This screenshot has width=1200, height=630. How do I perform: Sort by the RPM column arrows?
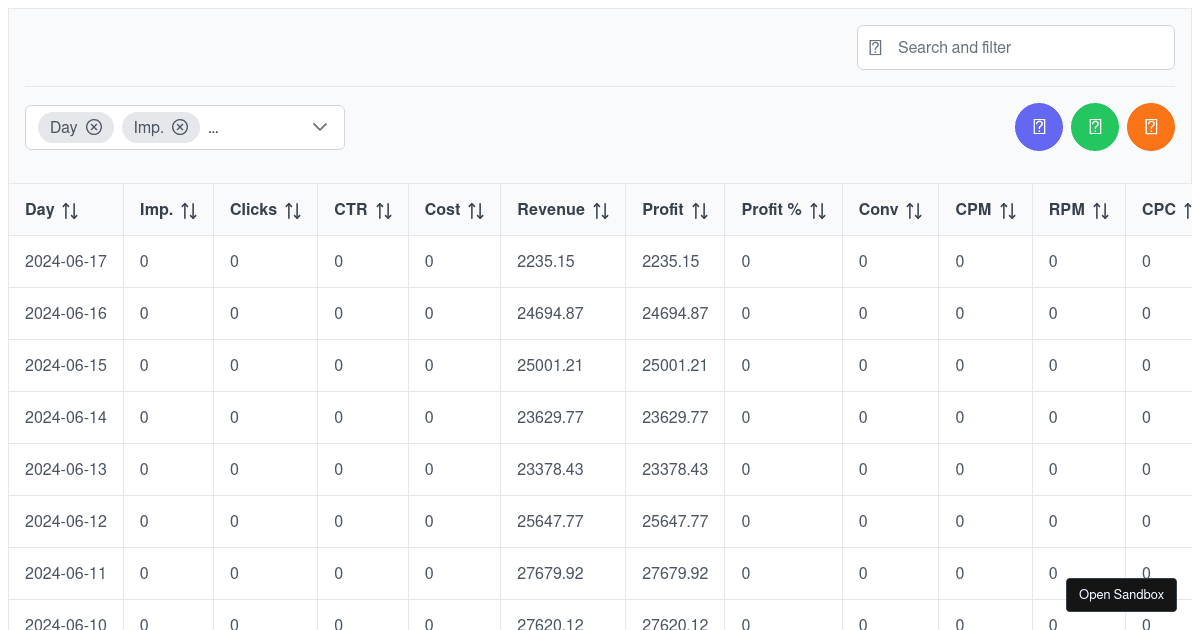coord(1102,209)
